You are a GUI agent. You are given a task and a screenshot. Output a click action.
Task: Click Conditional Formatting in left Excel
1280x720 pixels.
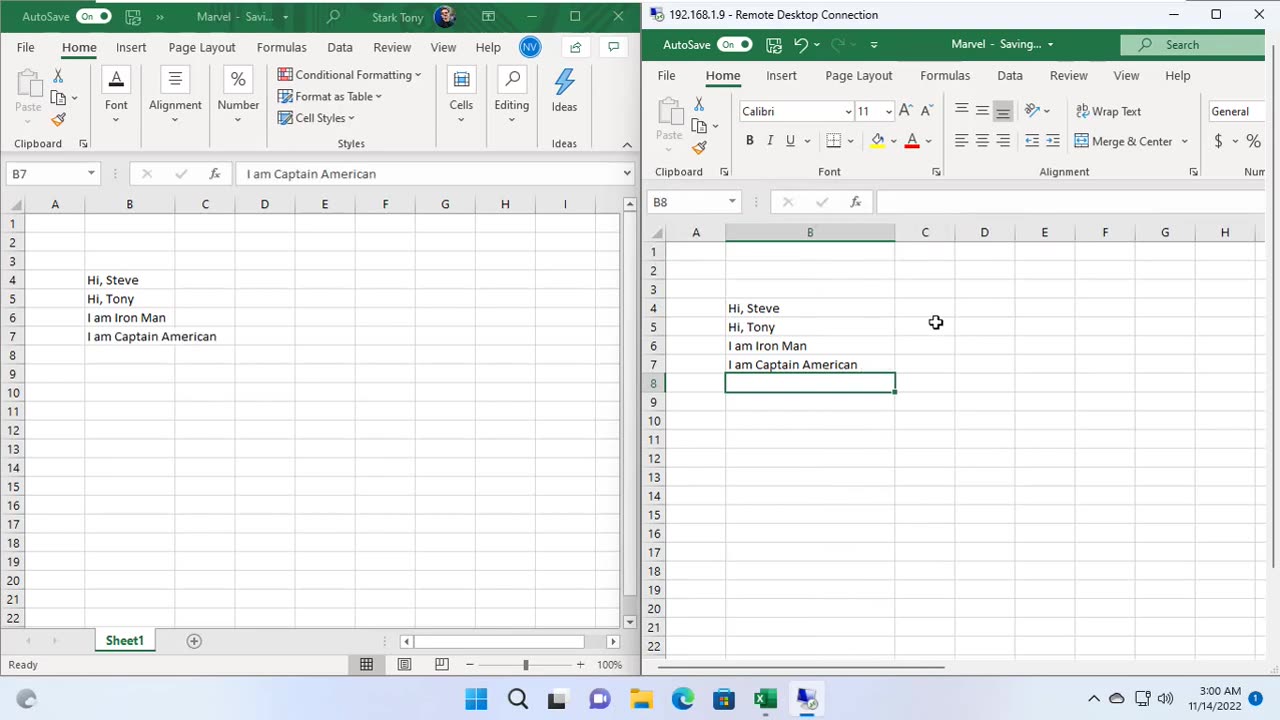point(349,74)
